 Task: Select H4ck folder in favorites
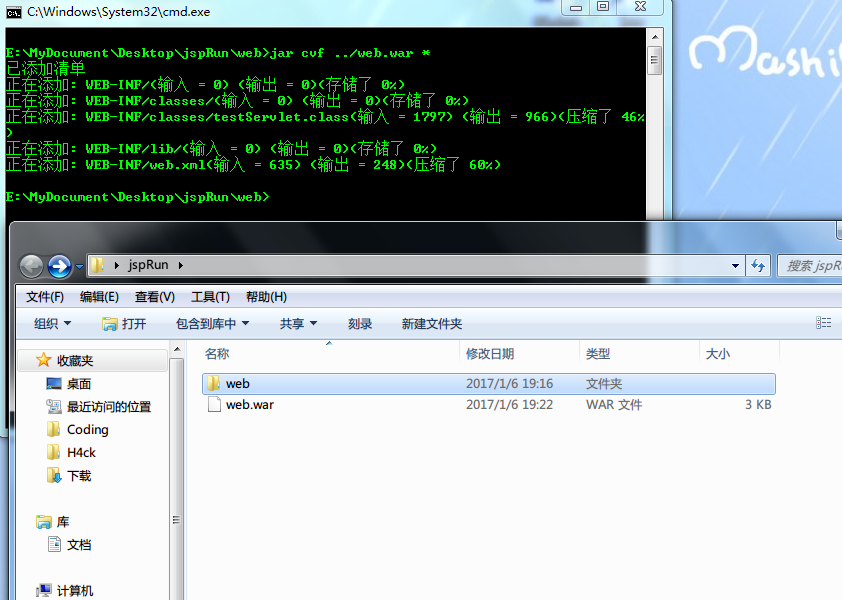[81, 453]
